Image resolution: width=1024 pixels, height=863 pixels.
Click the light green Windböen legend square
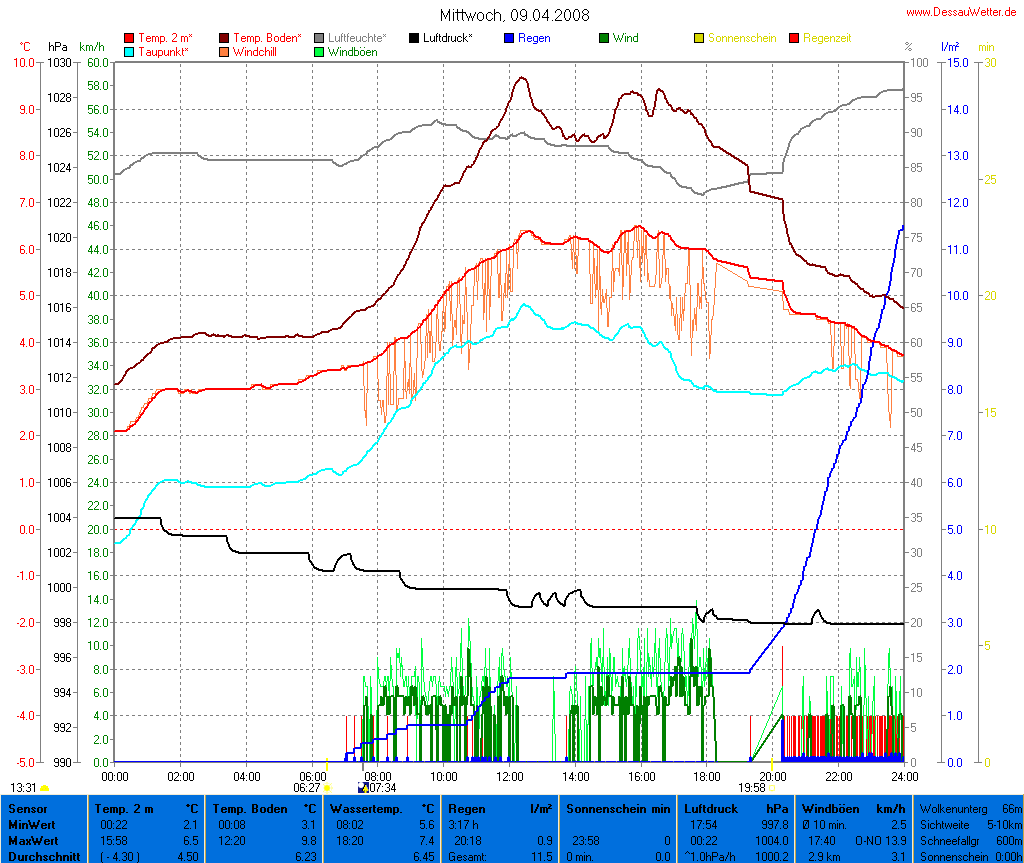[319, 52]
